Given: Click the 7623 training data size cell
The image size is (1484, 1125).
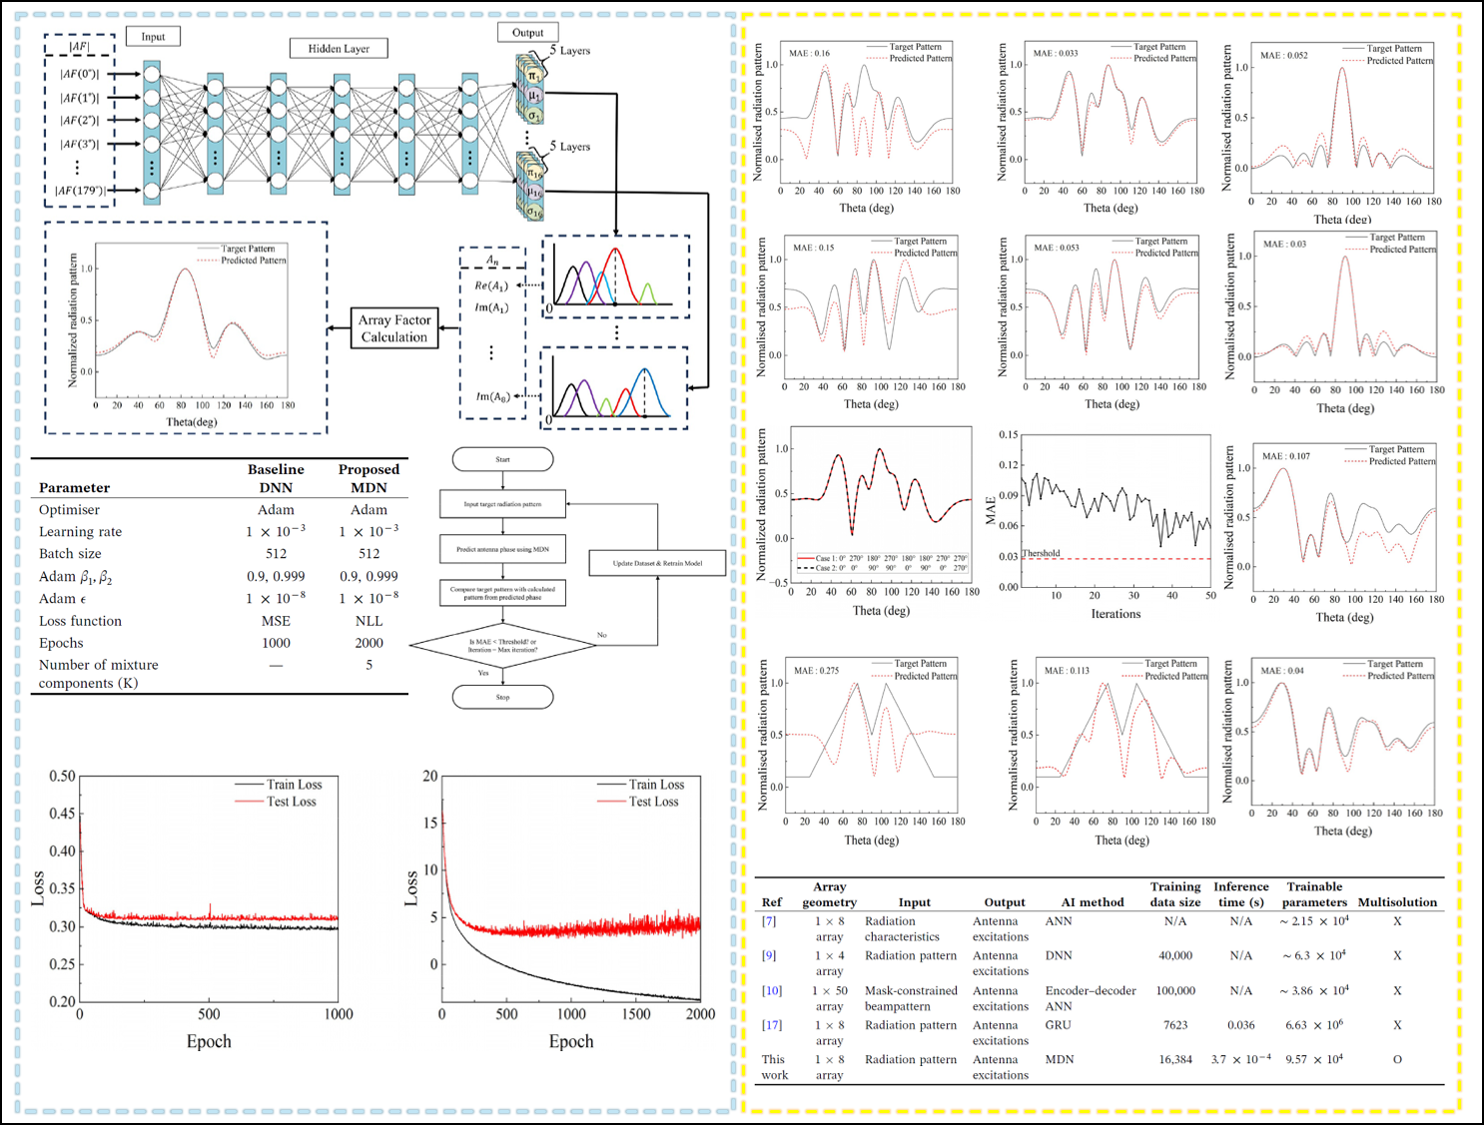Looking at the screenshot, I should tap(1175, 1025).
